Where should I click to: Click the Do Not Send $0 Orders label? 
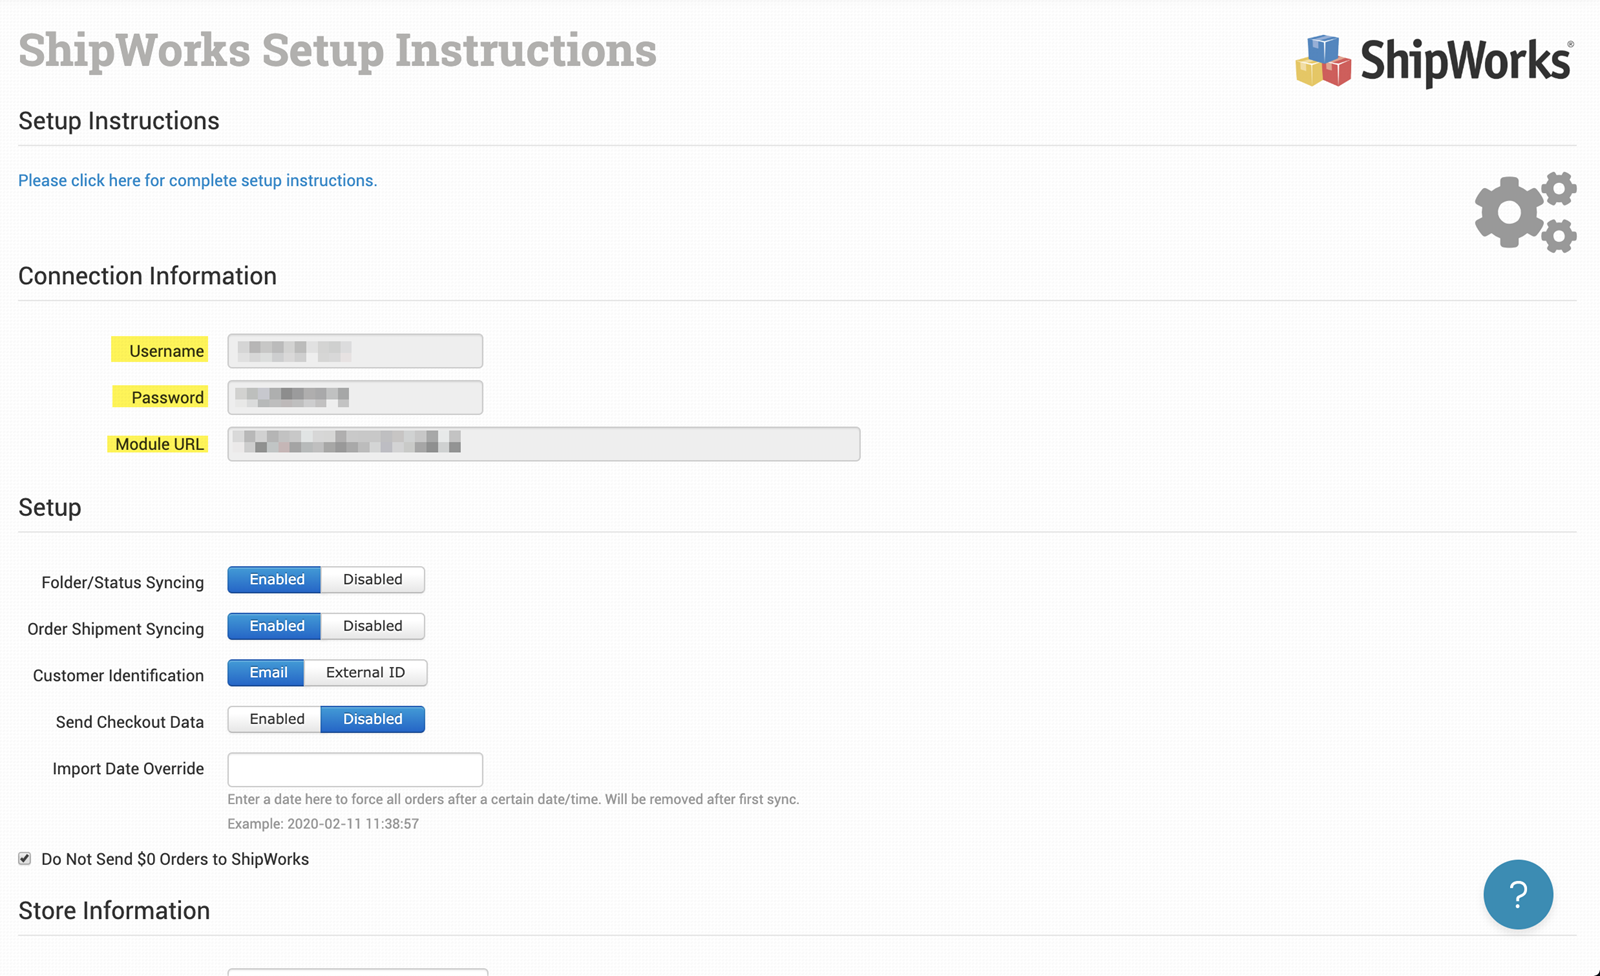tap(175, 859)
